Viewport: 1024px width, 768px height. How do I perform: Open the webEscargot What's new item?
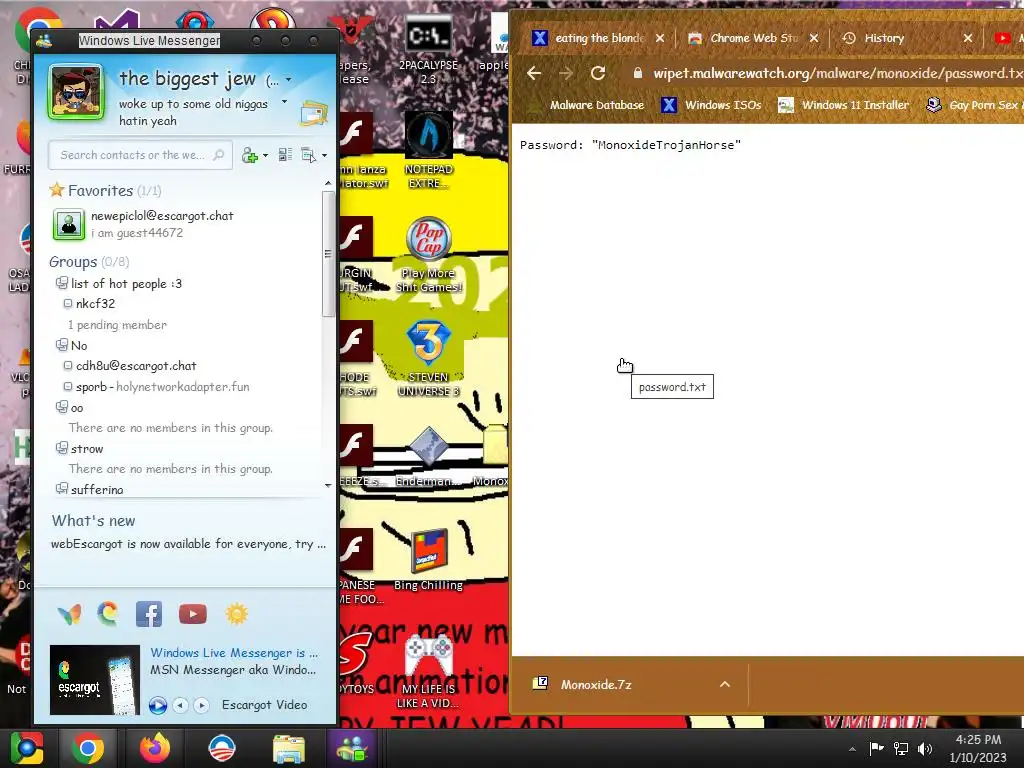(188, 544)
